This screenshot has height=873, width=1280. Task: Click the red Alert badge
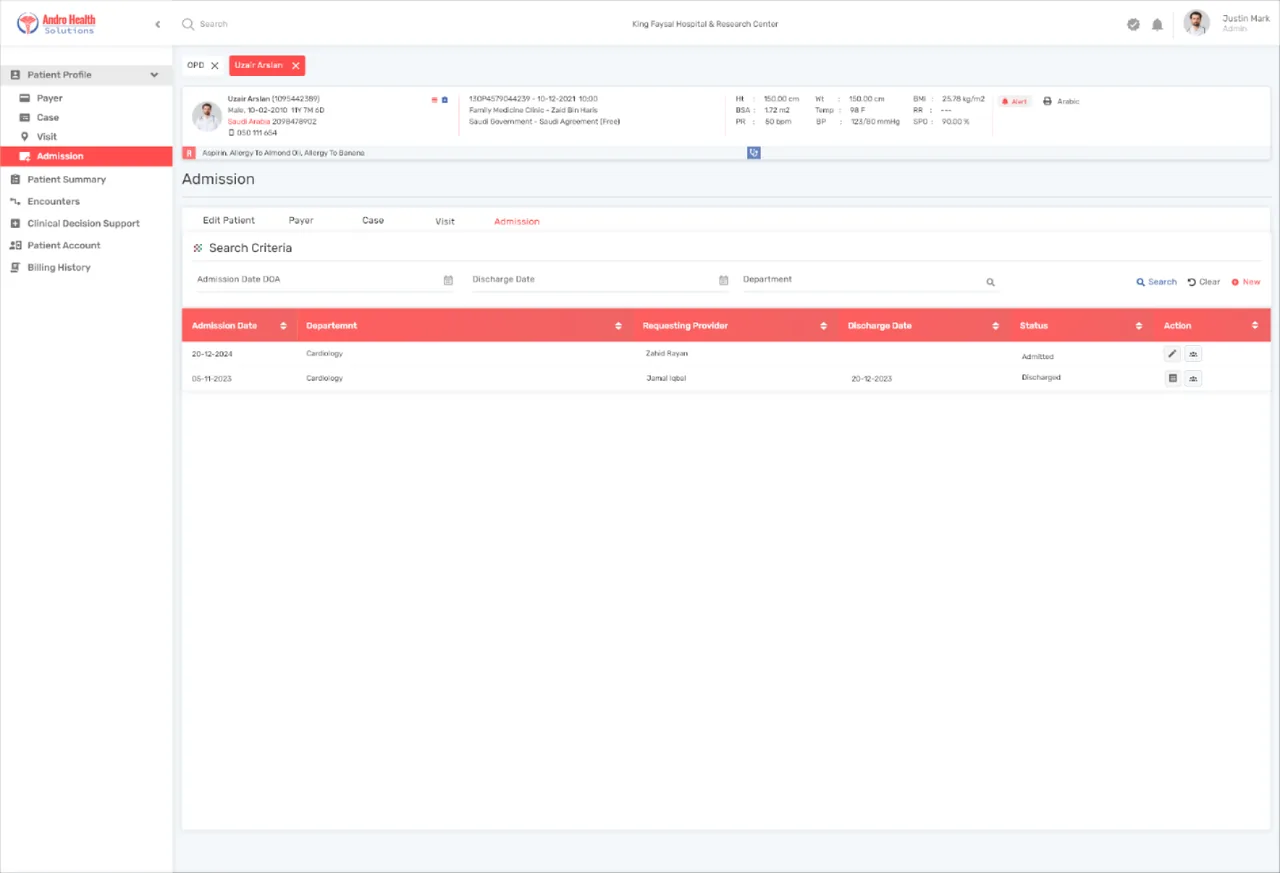1015,102
